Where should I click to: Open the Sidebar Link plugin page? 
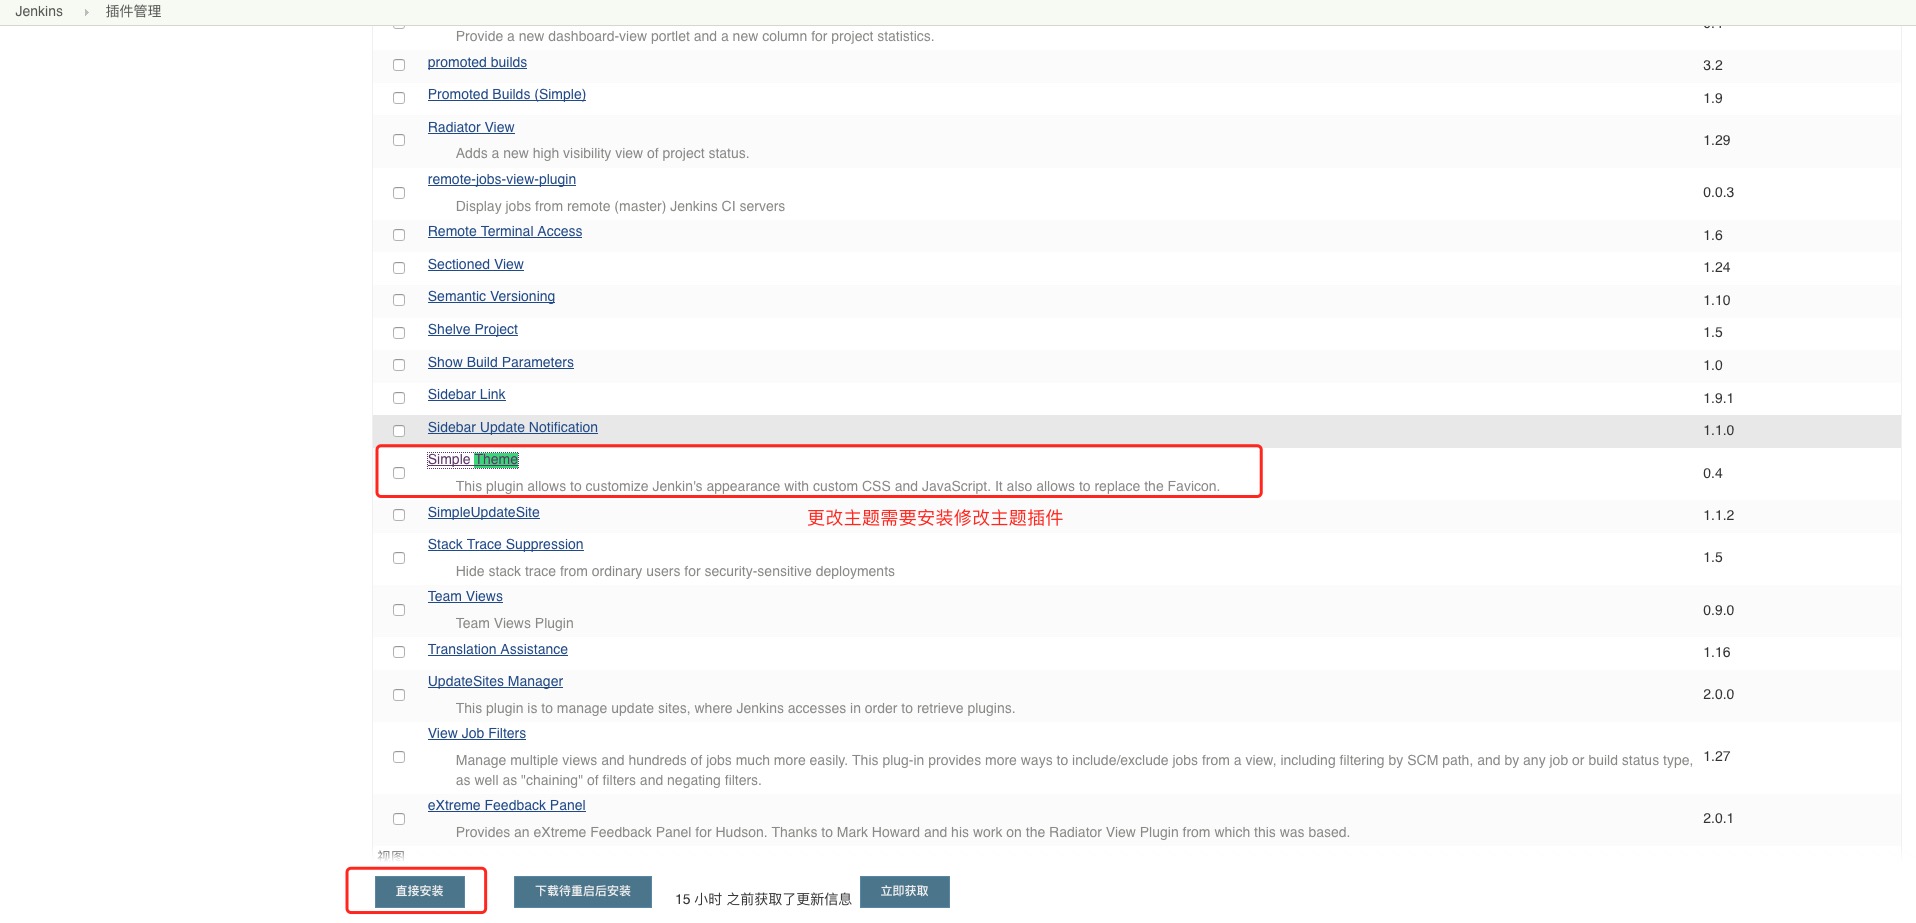[x=467, y=394]
